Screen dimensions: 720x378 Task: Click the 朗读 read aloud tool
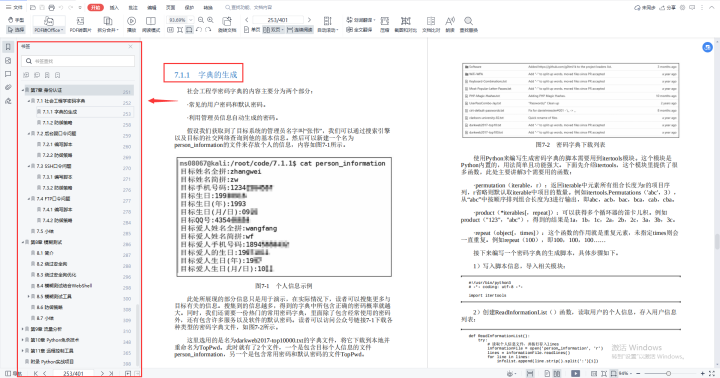coord(450,24)
